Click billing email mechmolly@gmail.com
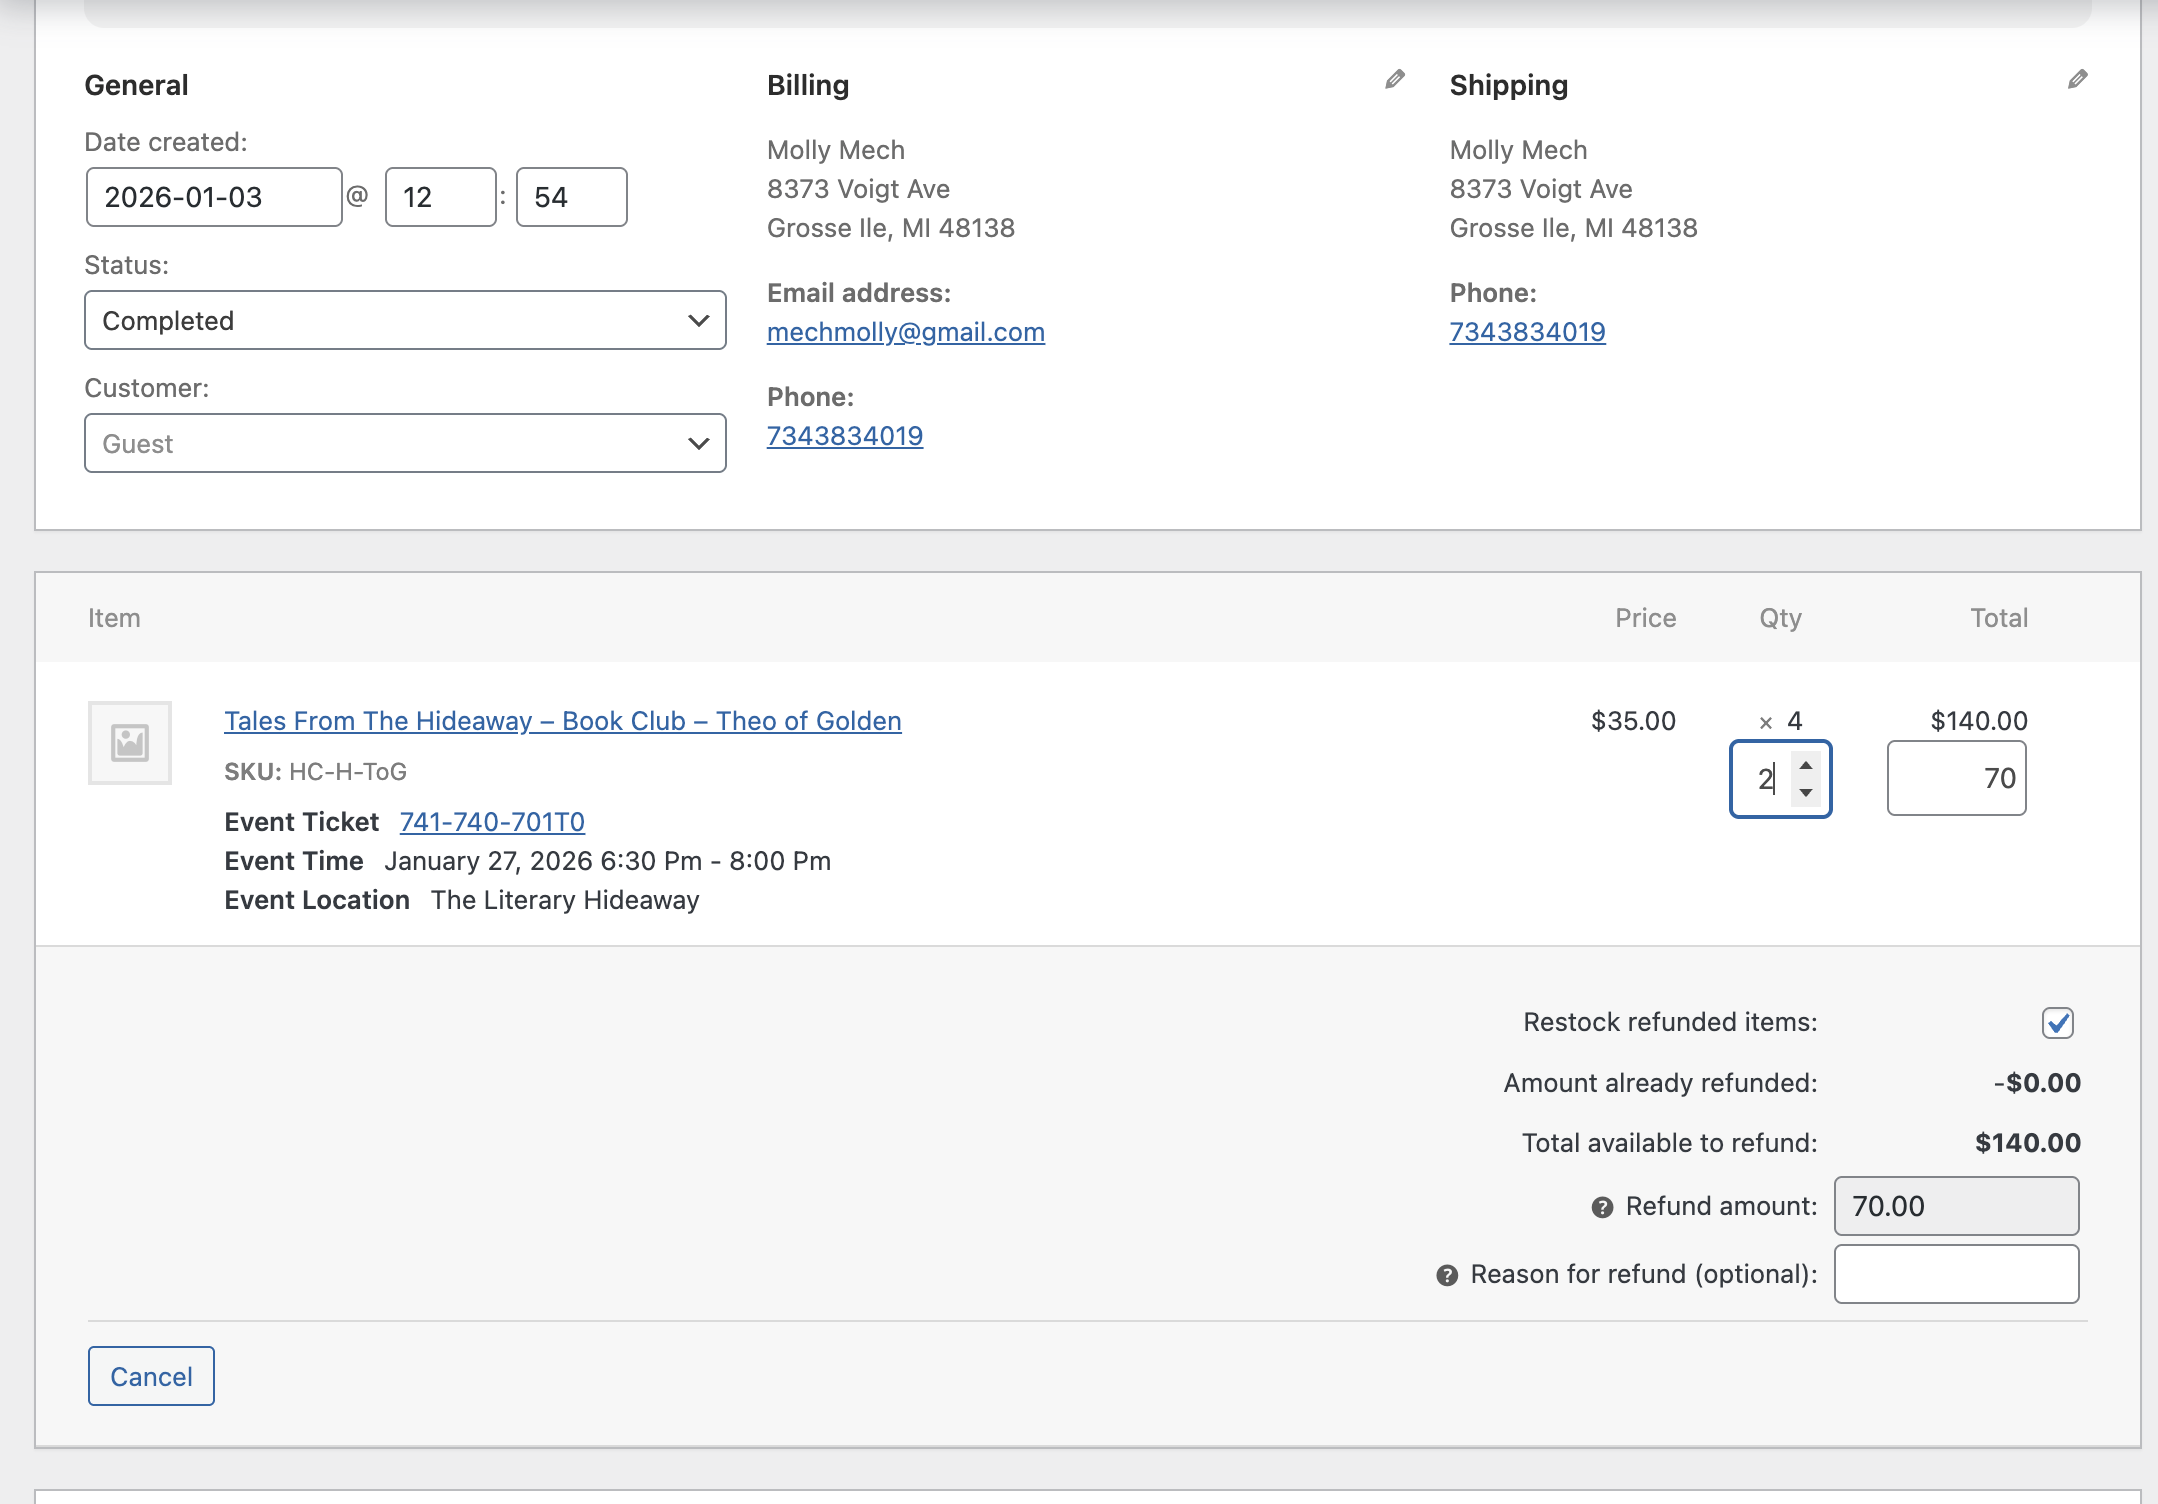Viewport: 2158px width, 1504px height. pyautogui.click(x=905, y=332)
